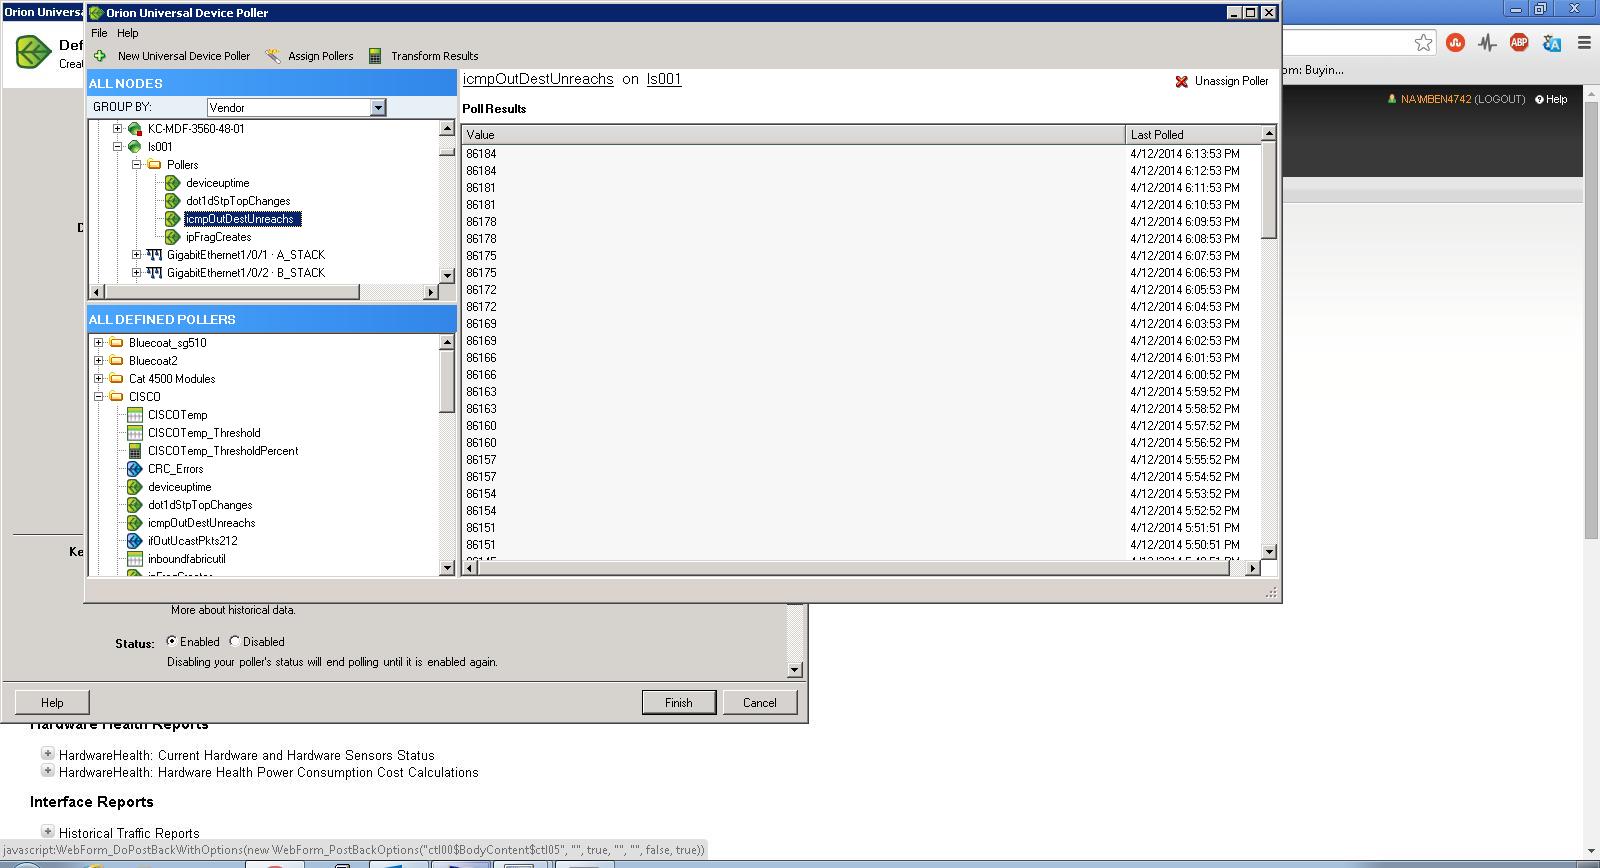Click the CRC_Errors poller icon
1600x868 pixels.
[x=134, y=469]
